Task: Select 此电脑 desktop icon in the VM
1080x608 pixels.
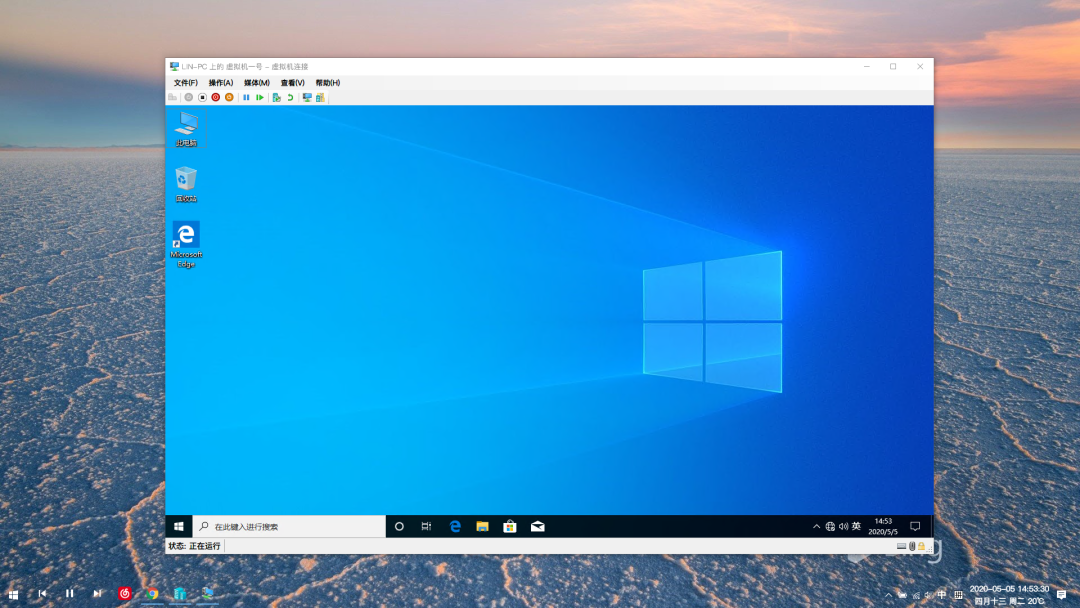Action: coord(186,128)
